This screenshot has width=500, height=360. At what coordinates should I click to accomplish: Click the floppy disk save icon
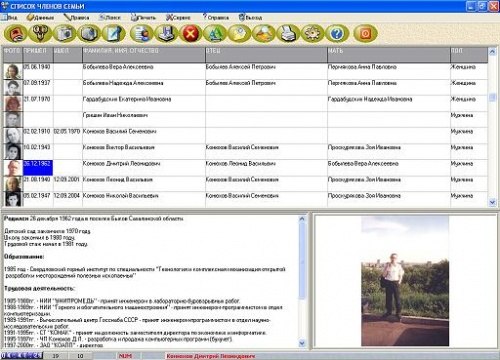[166, 34]
